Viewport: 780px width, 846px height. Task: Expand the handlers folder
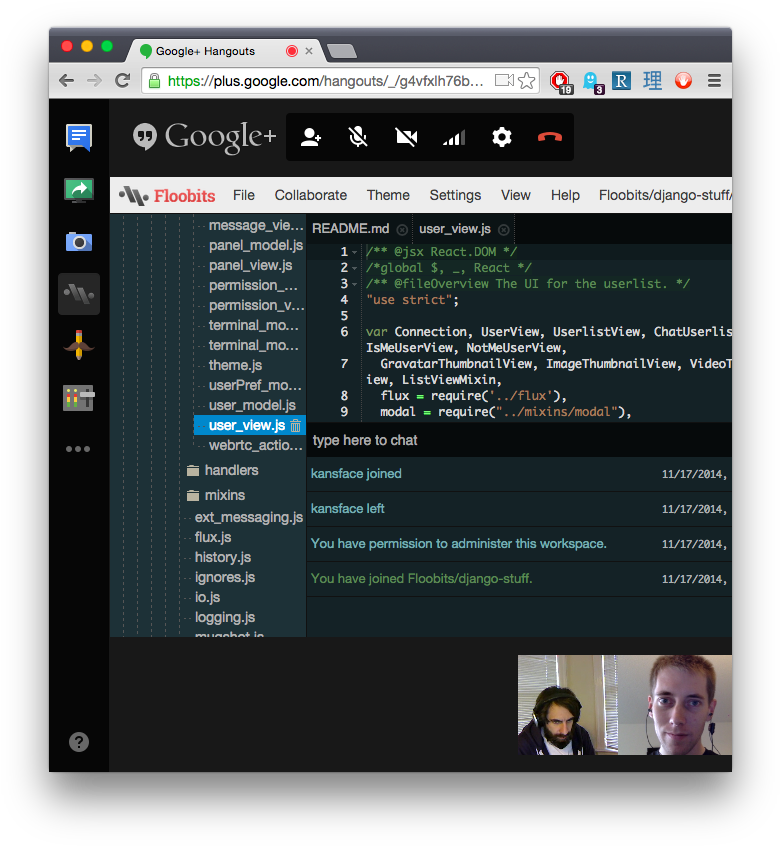click(223, 470)
